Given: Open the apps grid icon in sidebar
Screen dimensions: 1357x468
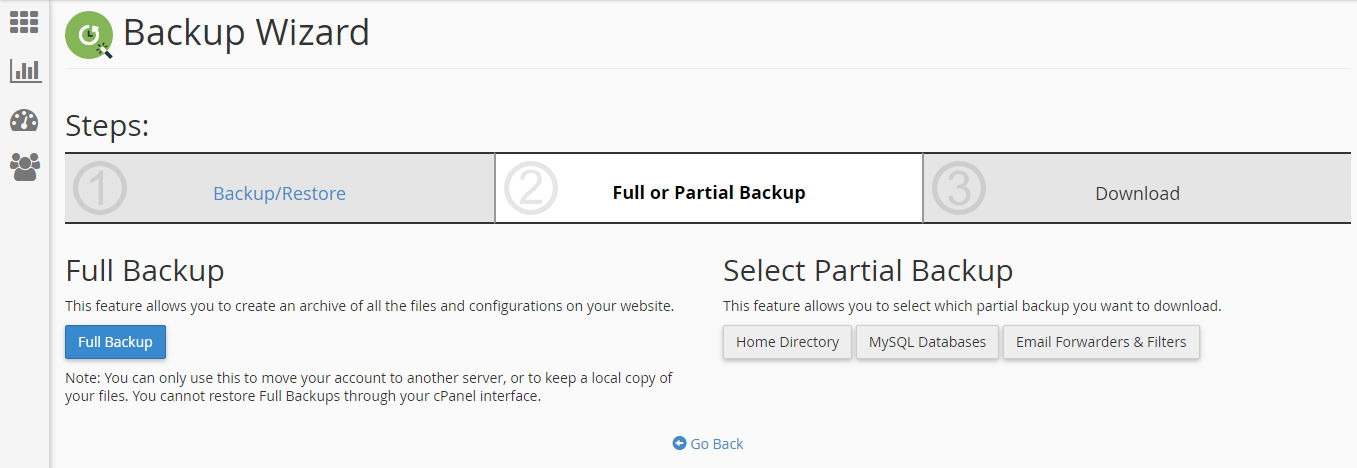Looking at the screenshot, I should click(24, 22).
